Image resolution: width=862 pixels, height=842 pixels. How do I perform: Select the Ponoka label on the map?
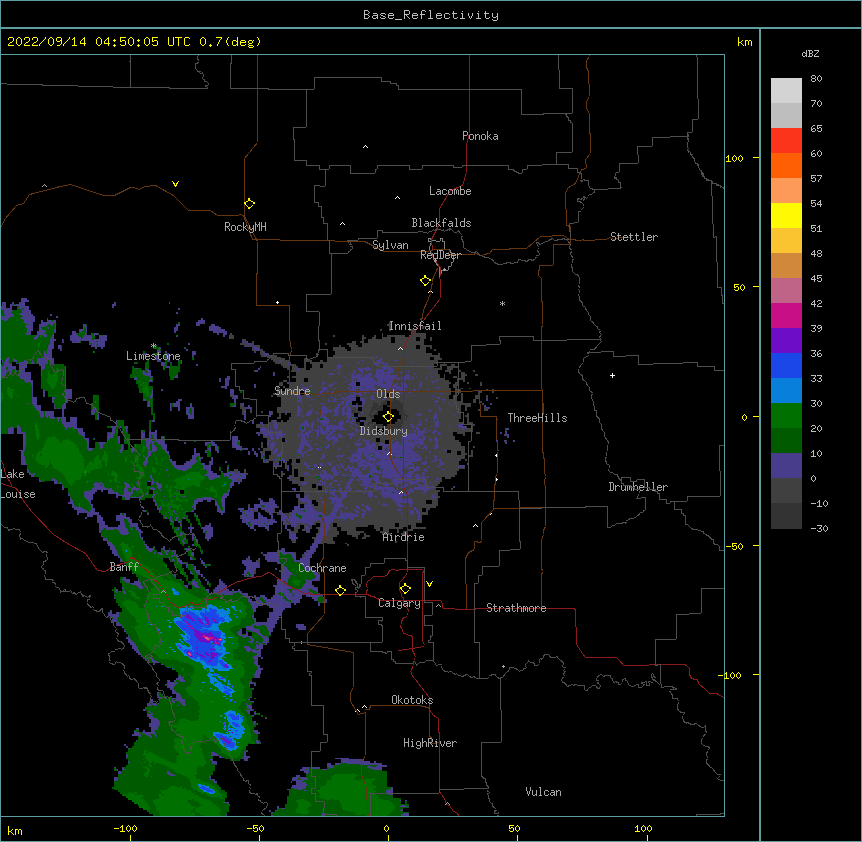[x=480, y=136]
